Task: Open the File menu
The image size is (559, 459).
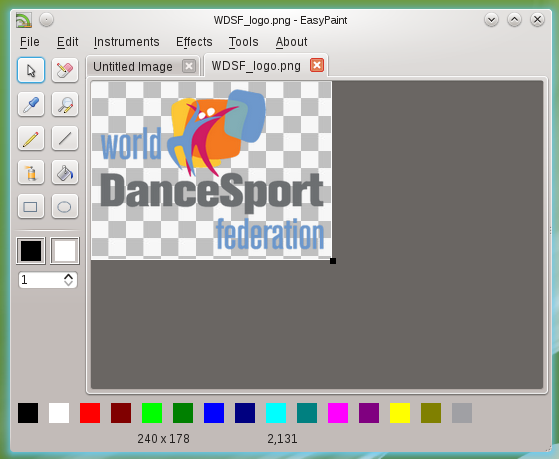Action: (30, 42)
